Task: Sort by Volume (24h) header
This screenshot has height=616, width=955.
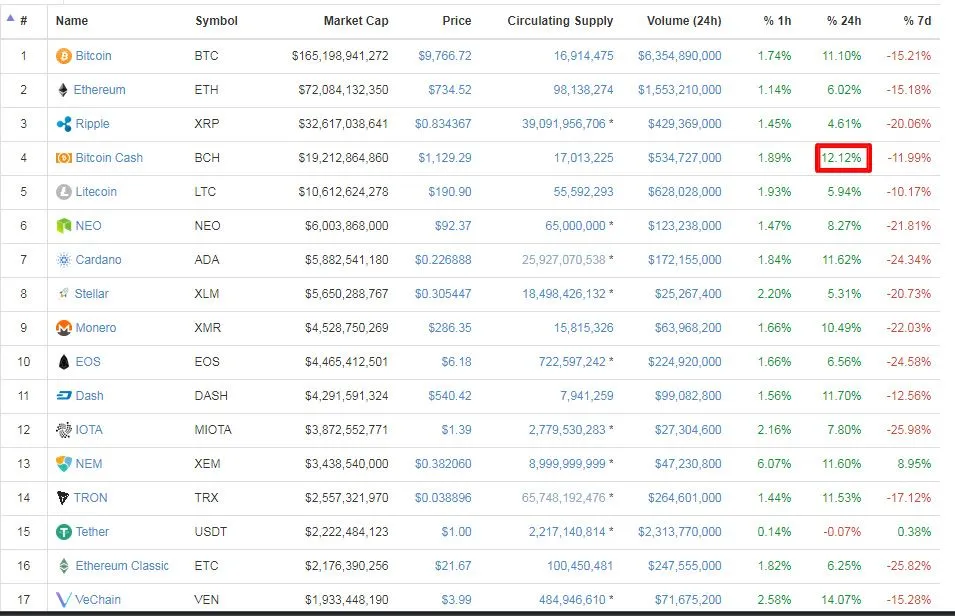Action: pos(684,21)
